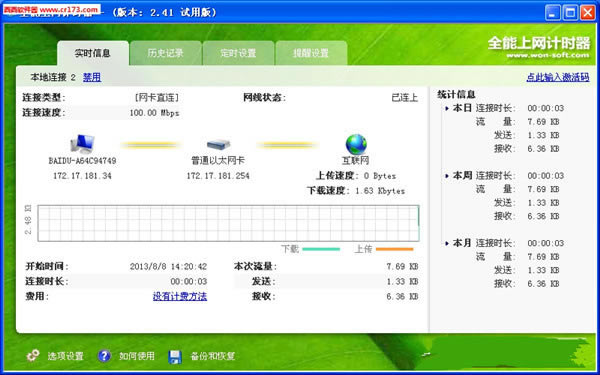The height and width of the screenshot is (375, 600).
Task: Click the 点此输入激活码 link
Action: pyautogui.click(x=558, y=77)
